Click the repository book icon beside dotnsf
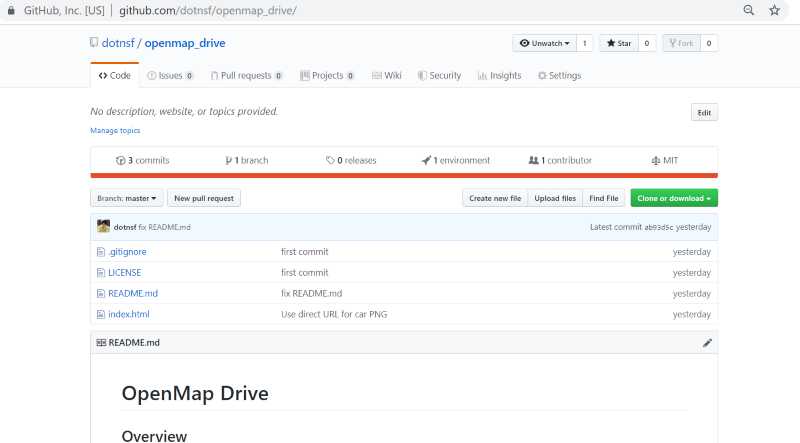This screenshot has height=443, width=800. tap(94, 42)
